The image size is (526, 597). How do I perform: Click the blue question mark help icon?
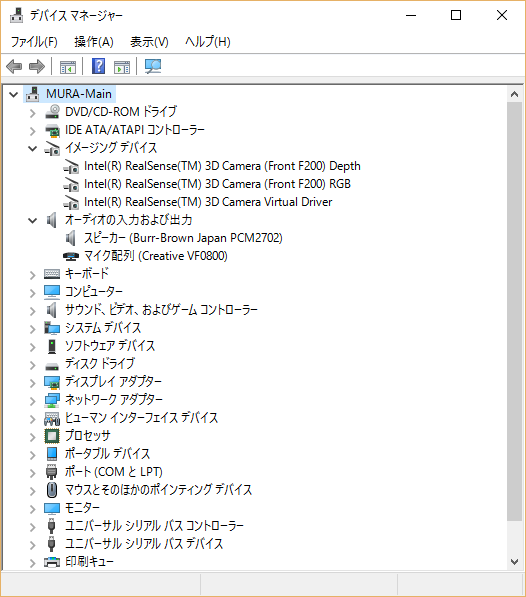[99, 66]
